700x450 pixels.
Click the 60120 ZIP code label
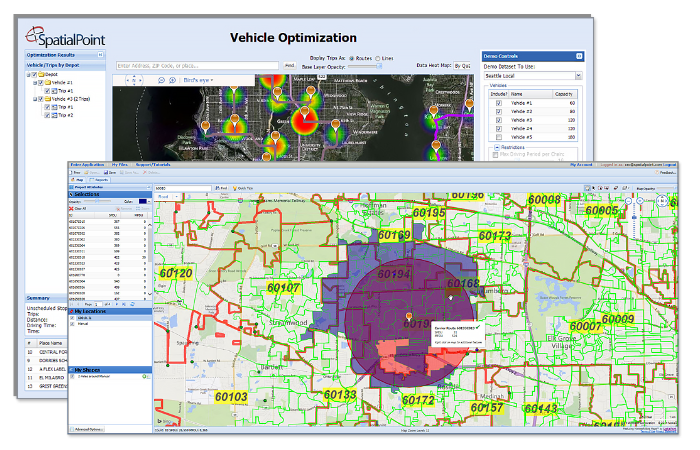pyautogui.click(x=176, y=273)
